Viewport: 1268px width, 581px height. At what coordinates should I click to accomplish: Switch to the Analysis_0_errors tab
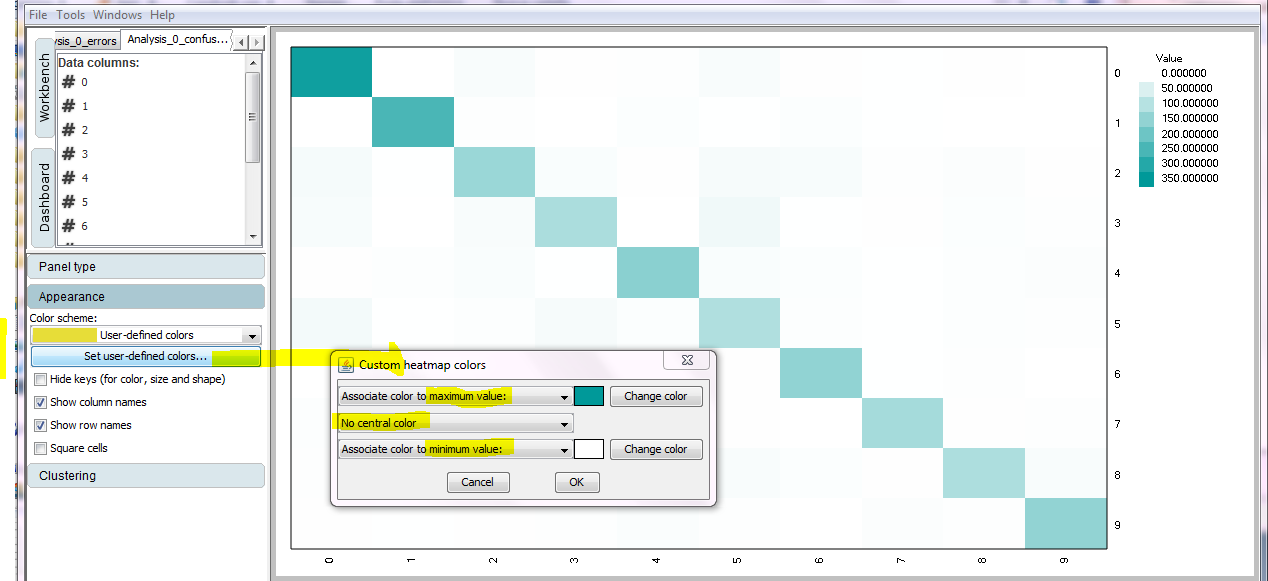point(86,41)
